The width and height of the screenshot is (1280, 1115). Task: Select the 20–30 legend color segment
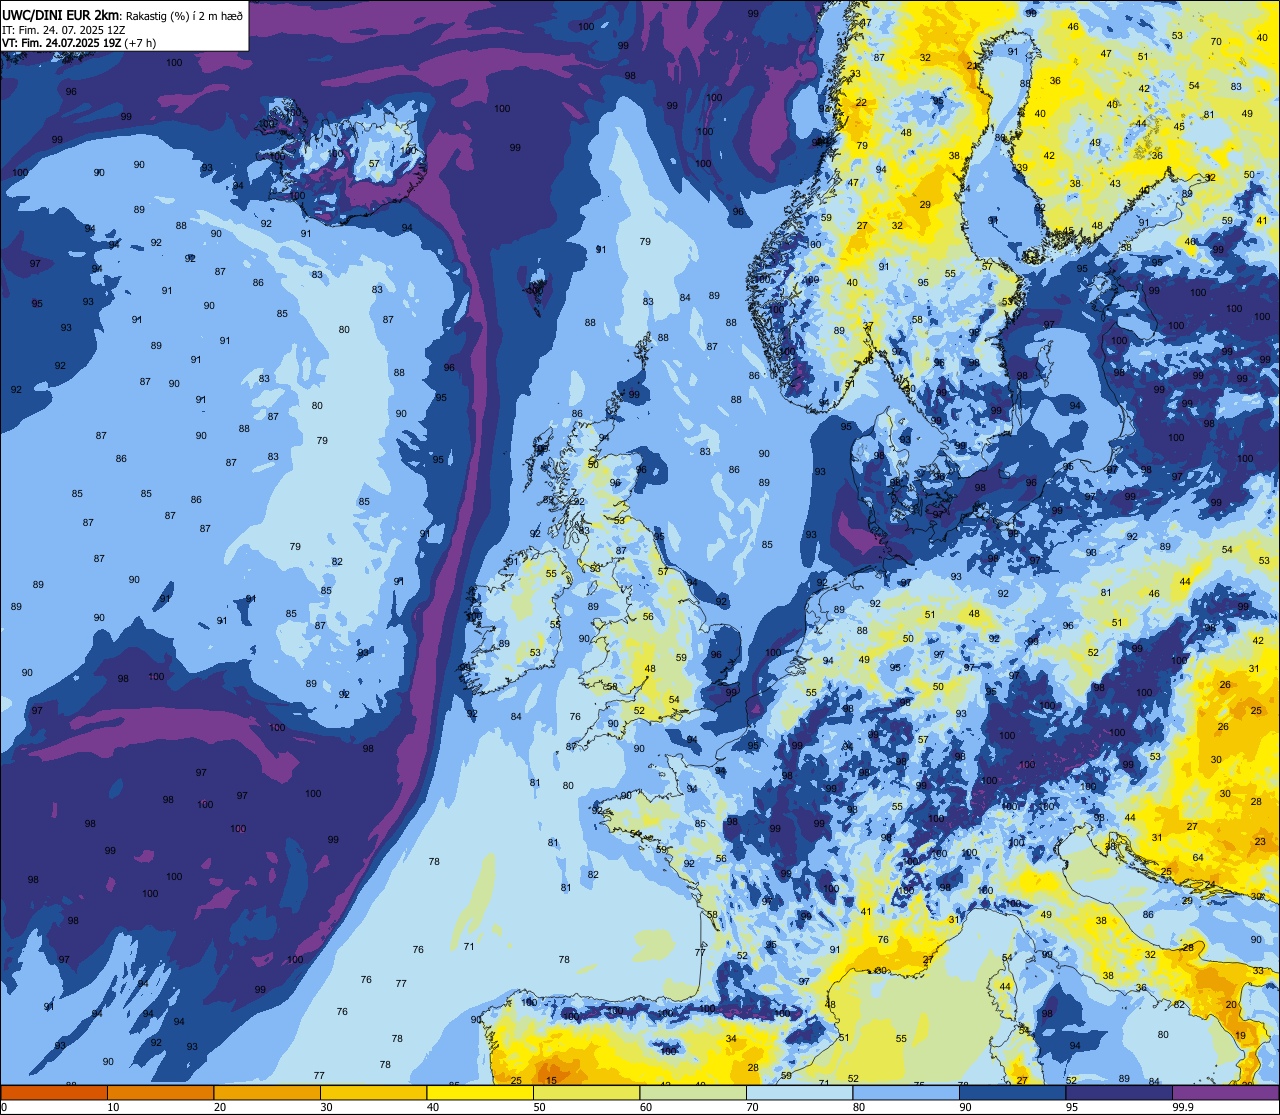click(267, 1092)
